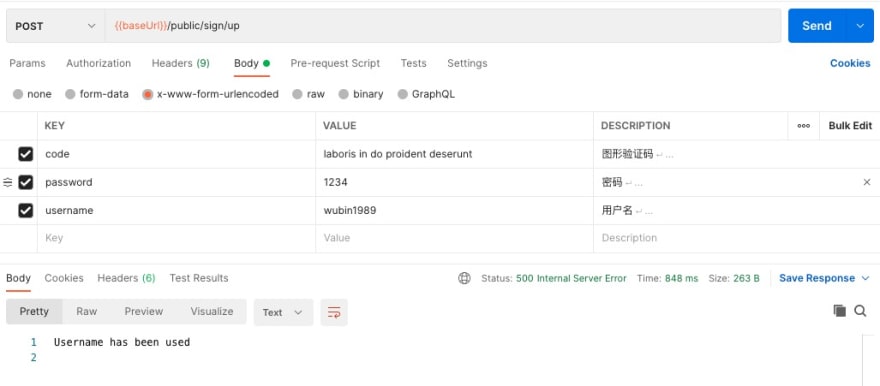
Task: Click the '848 ms' time value
Action: click(681, 278)
